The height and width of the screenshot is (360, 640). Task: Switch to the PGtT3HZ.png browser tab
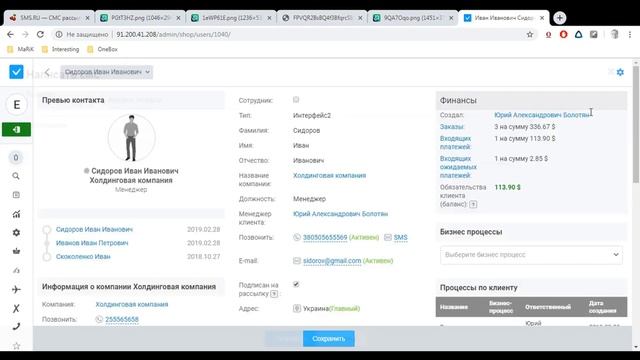(x=140, y=18)
